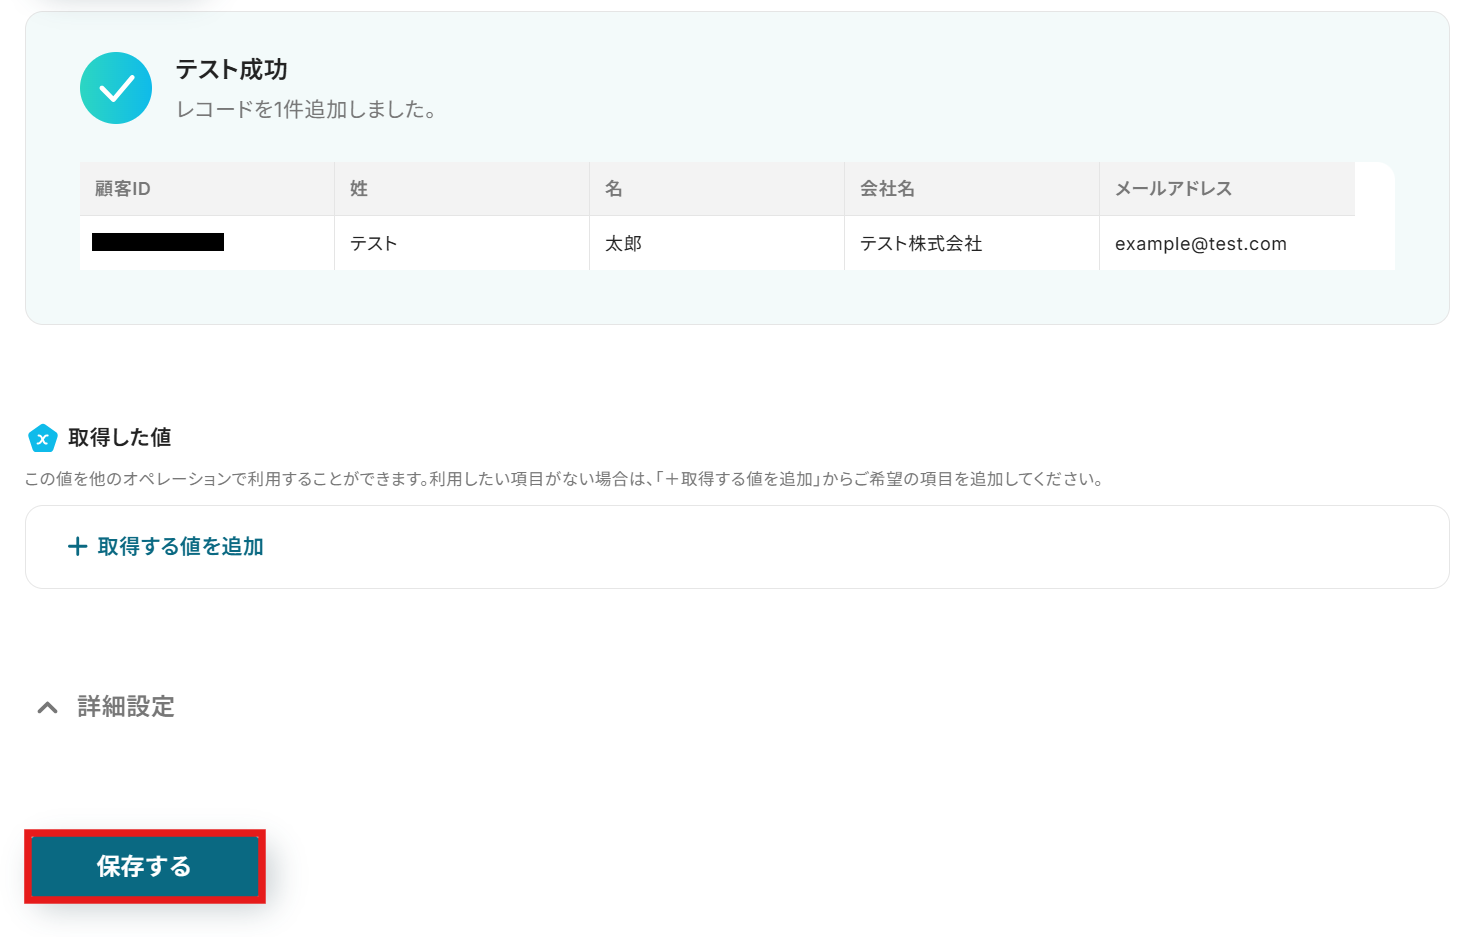Select the 名 column header
Image resolution: width=1480 pixels, height=937 pixels.
point(717,189)
